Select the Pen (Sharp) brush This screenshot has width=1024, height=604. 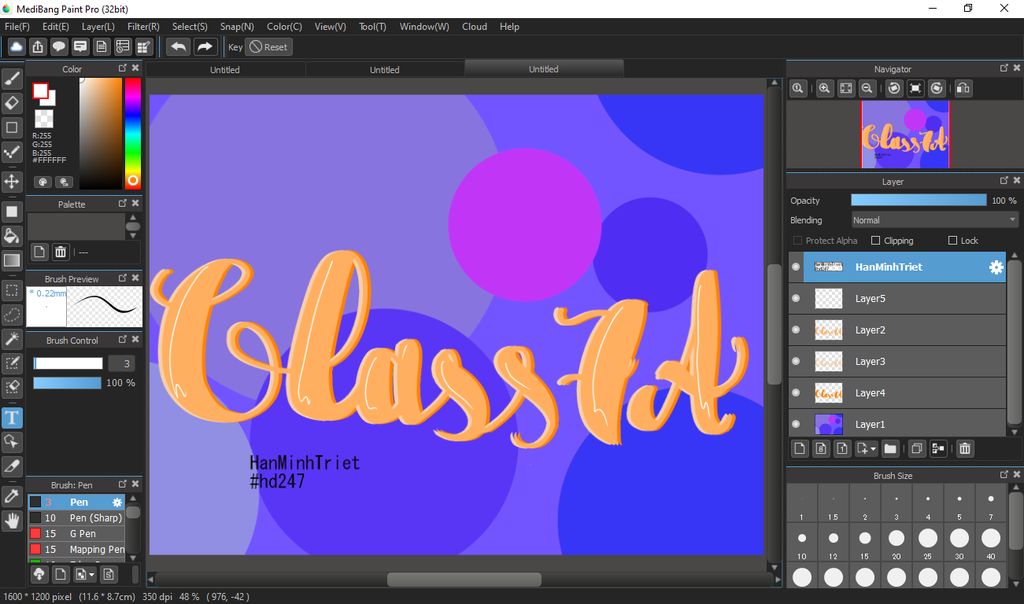(76, 518)
